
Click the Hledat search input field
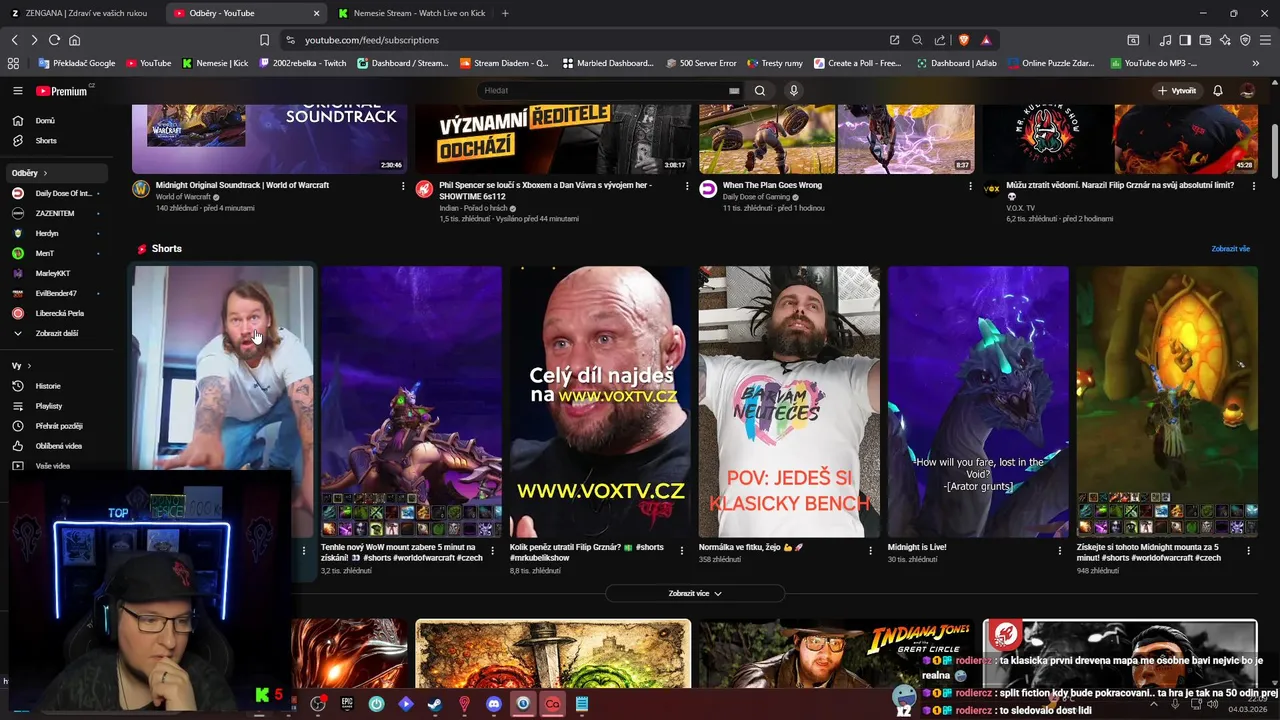coord(602,91)
